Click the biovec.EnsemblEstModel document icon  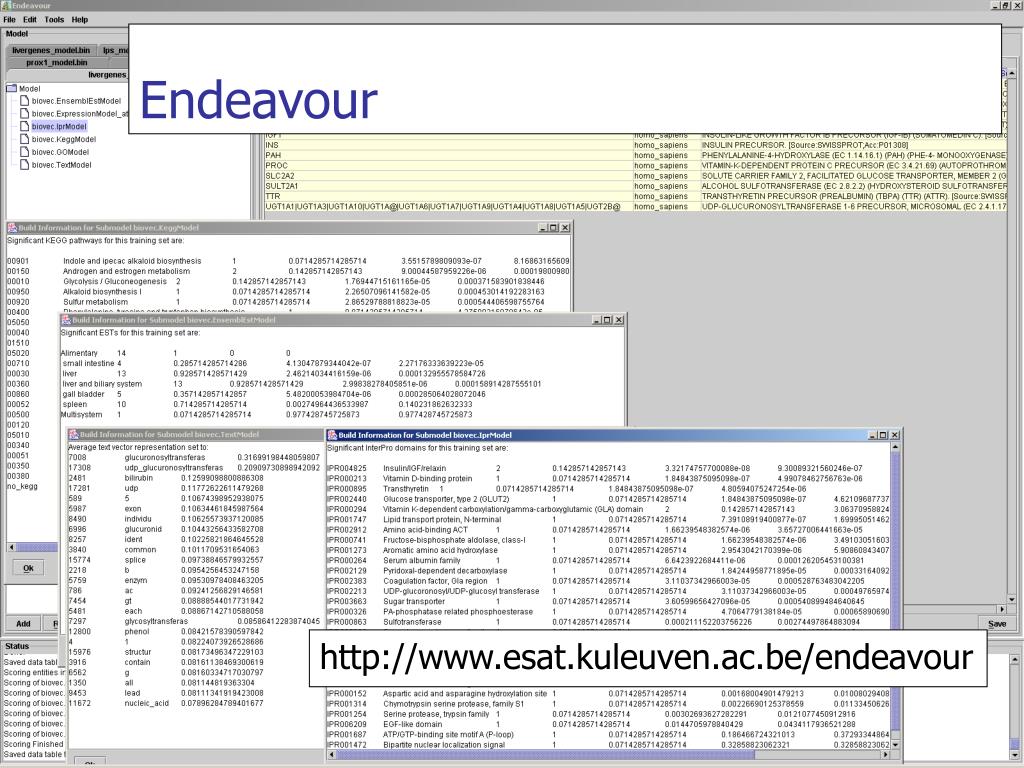pos(25,101)
